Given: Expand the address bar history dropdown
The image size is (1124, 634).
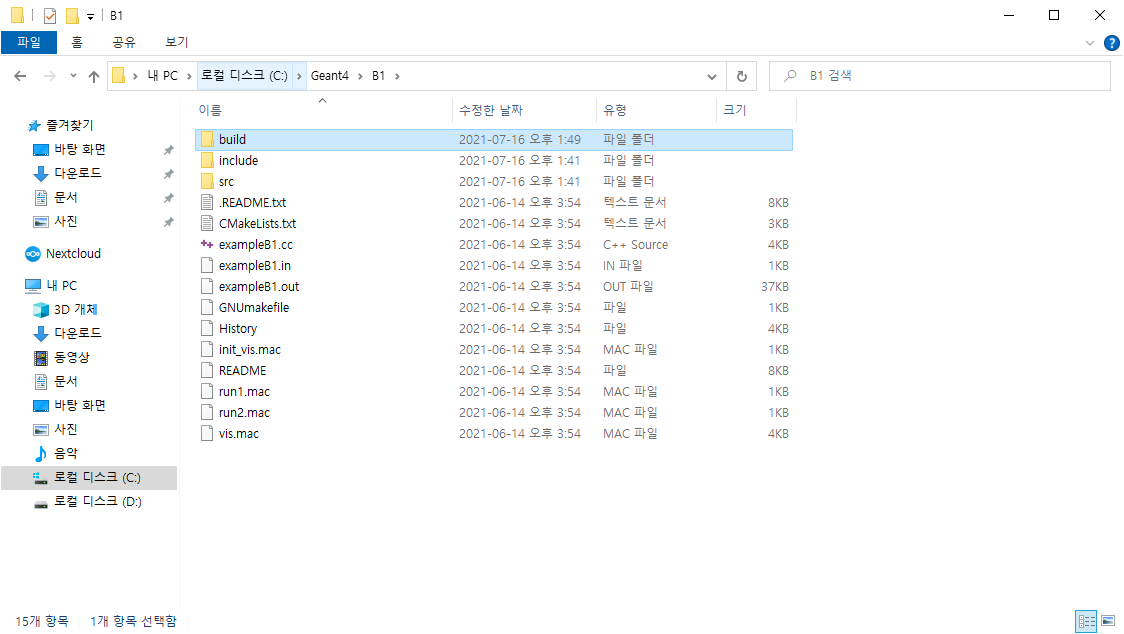Looking at the screenshot, I should 712,76.
